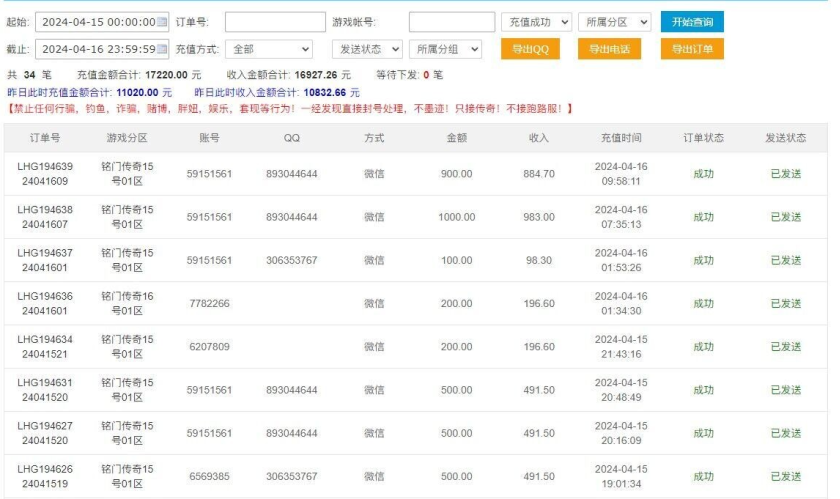
Task: Click the 起始 start datetime field
Action: 96,22
